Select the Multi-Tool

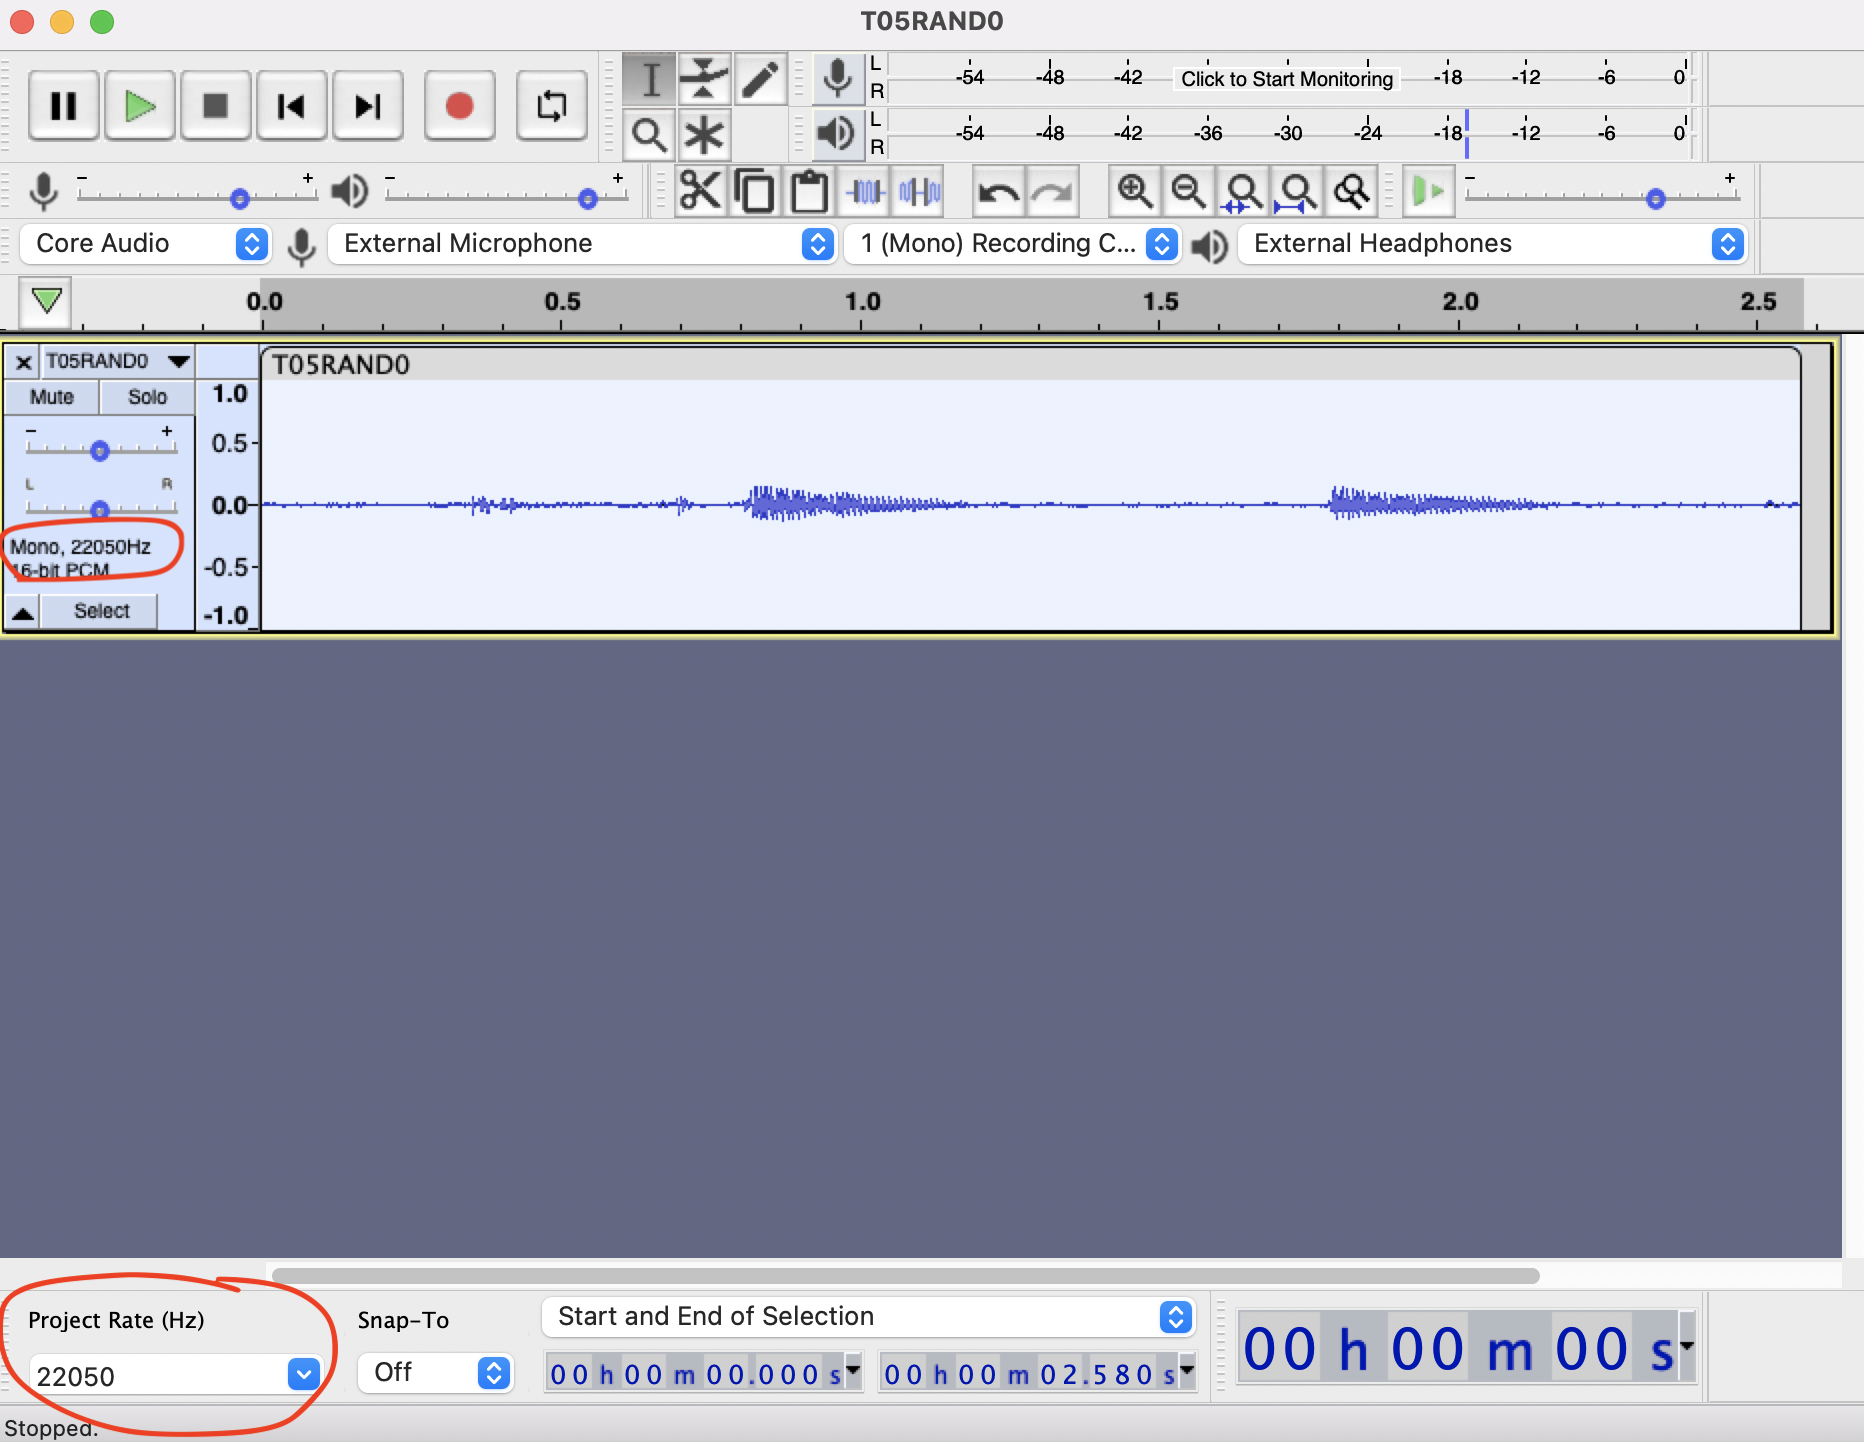tap(705, 134)
